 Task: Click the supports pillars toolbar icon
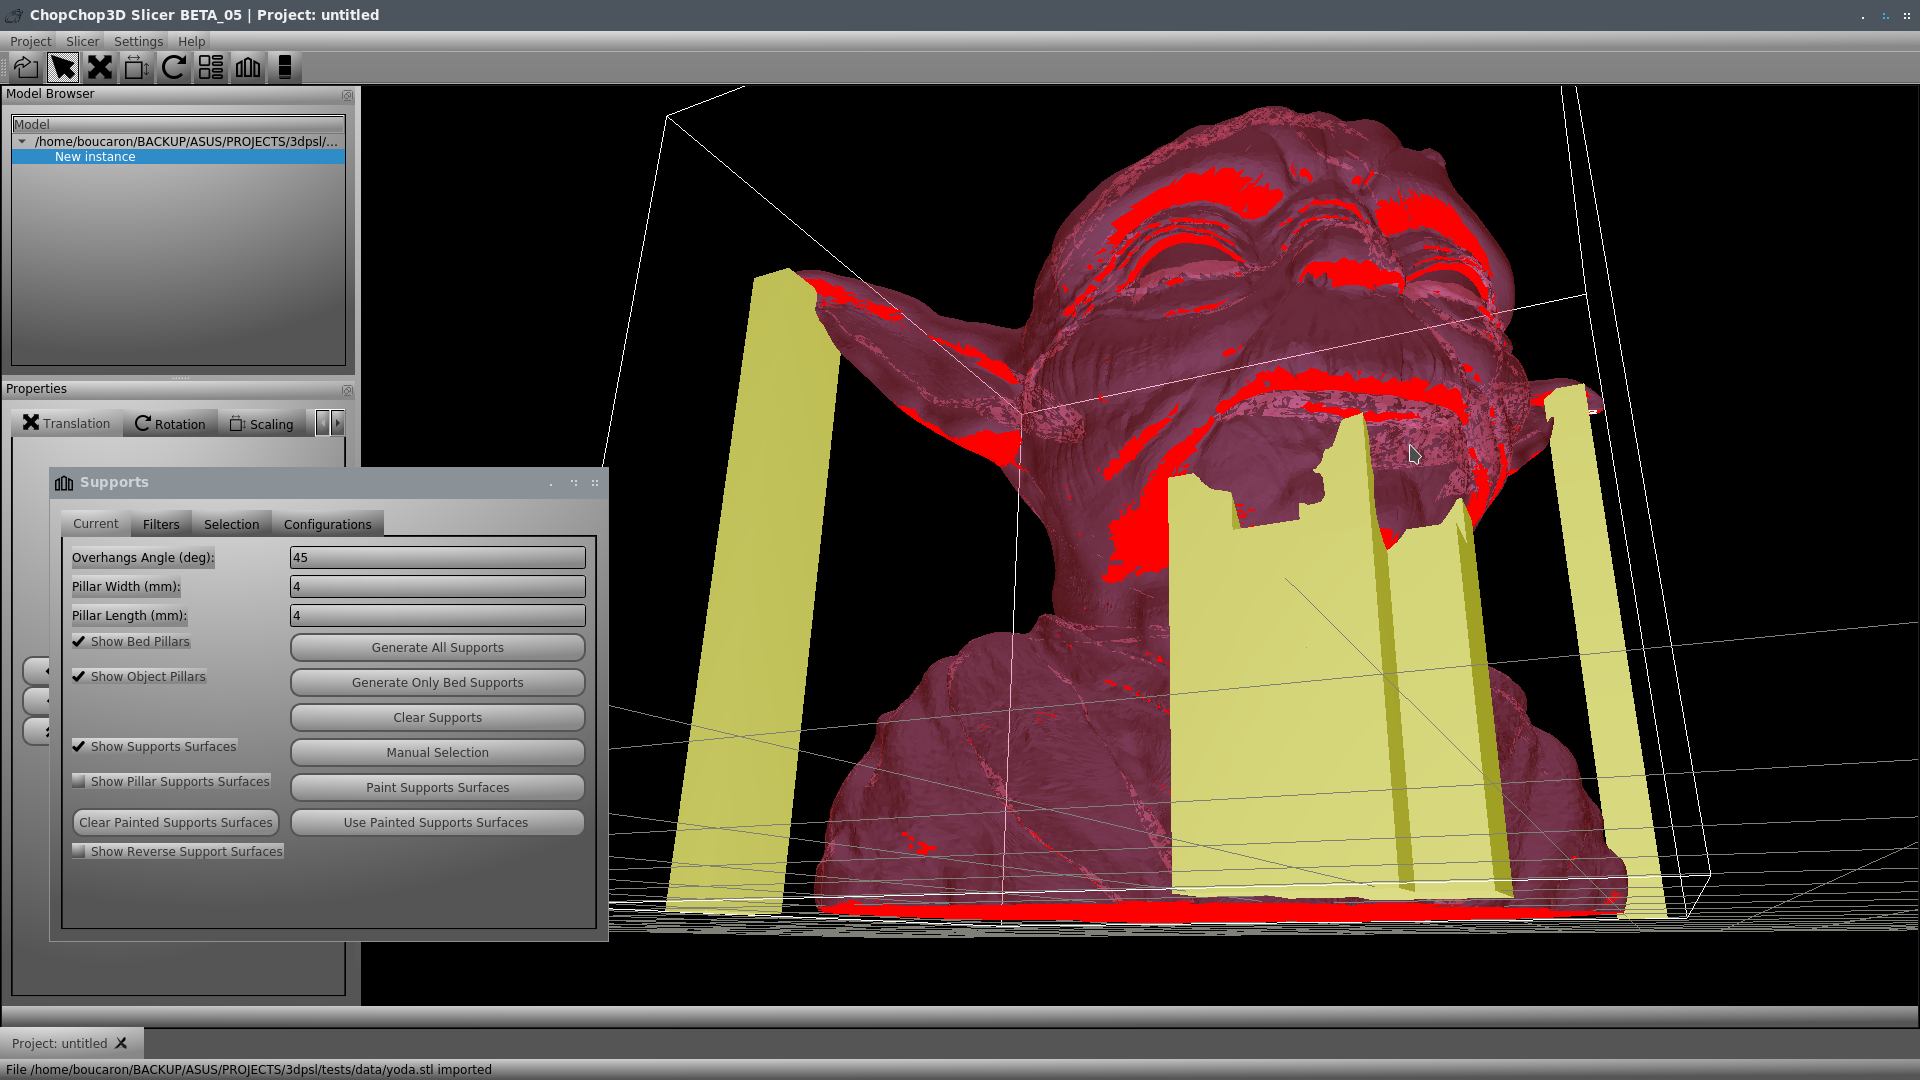pos(247,67)
